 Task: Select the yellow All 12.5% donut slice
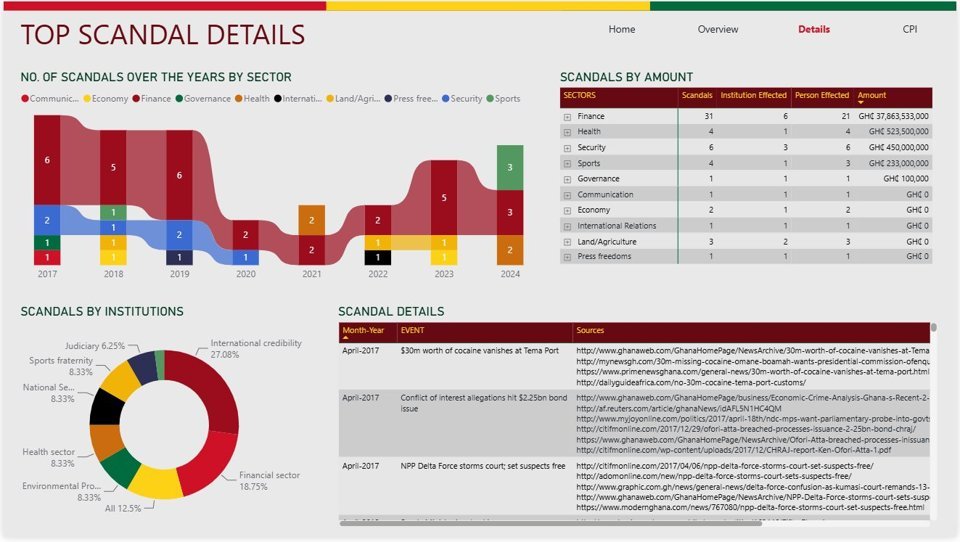pos(156,483)
